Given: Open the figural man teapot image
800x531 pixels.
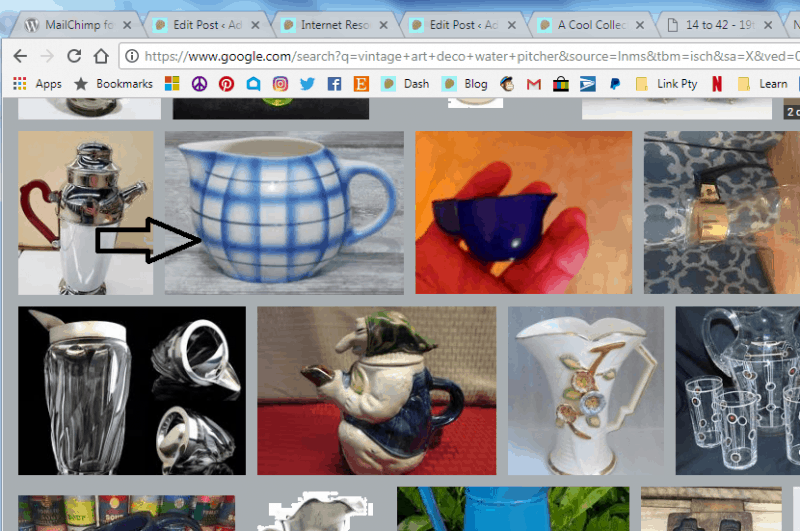Looking at the screenshot, I should (377, 391).
